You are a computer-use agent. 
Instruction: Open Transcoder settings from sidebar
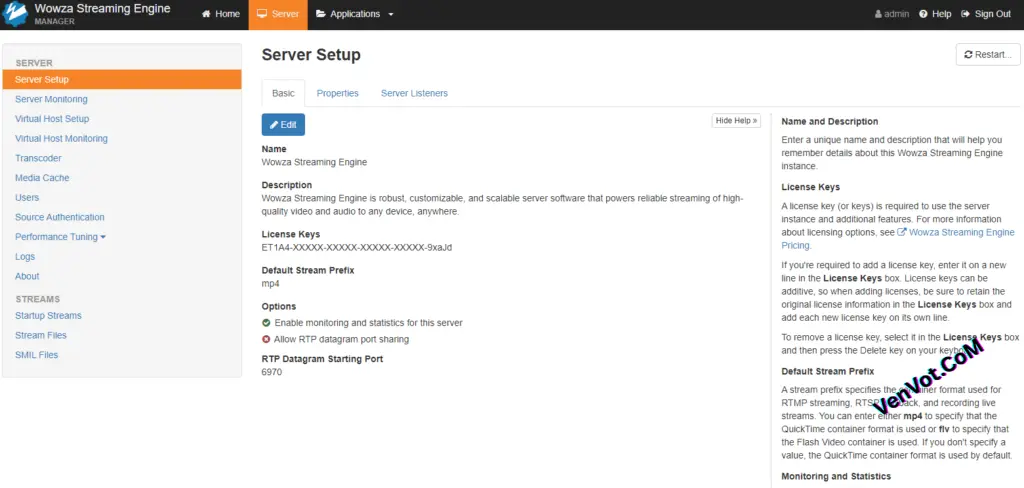tap(38, 158)
